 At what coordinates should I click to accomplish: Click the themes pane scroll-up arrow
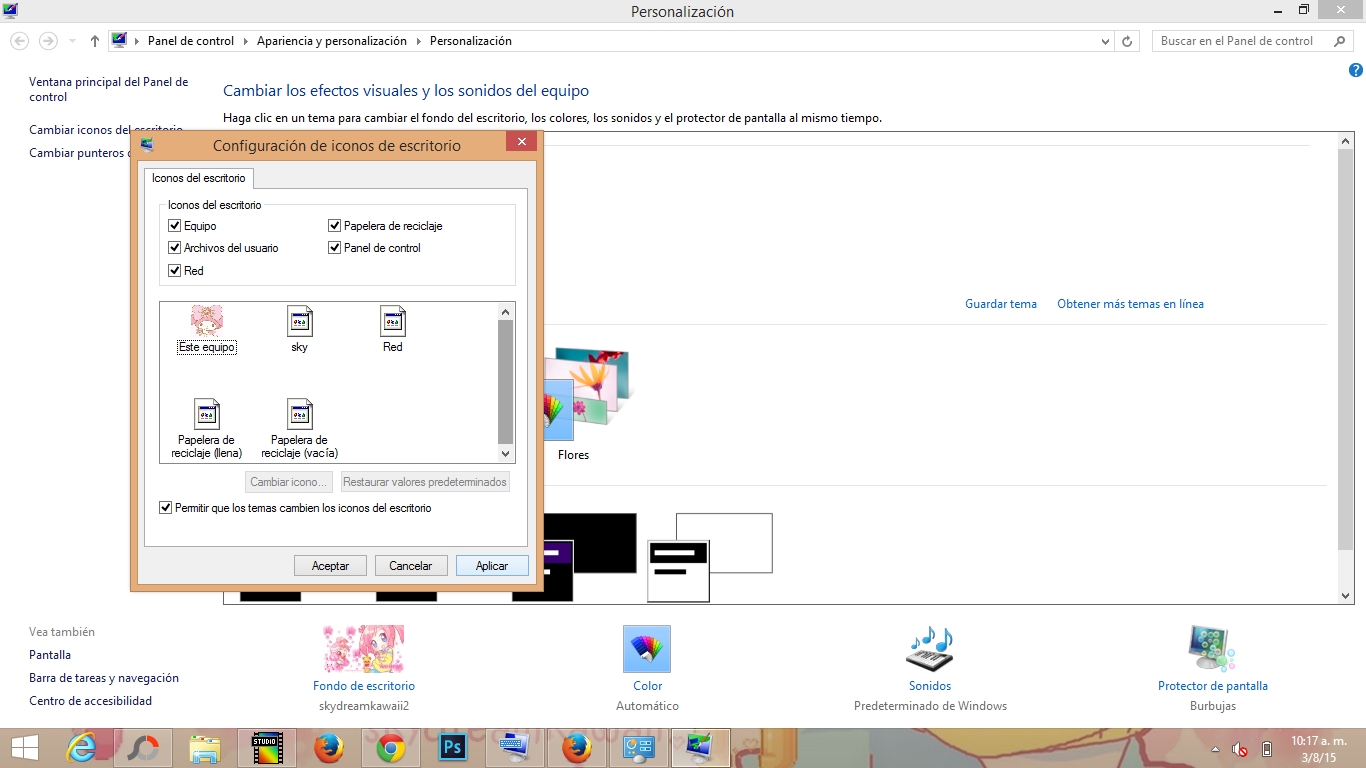[x=1346, y=142]
